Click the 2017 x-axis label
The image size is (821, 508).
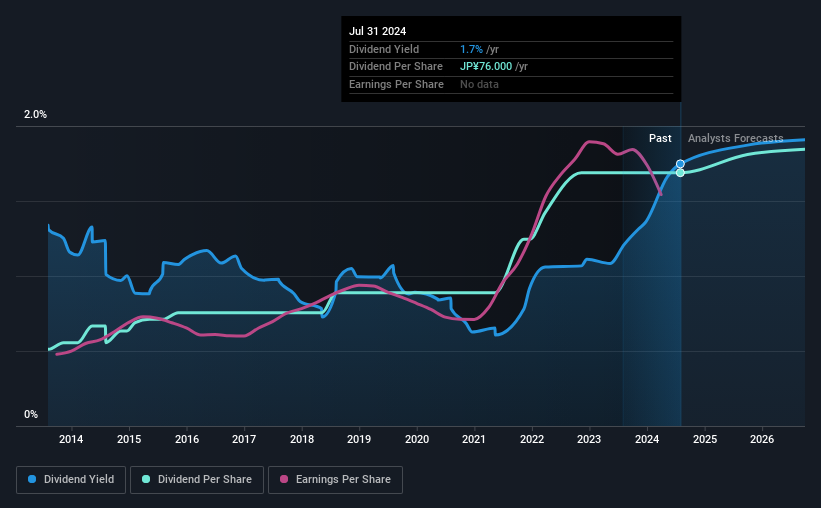coord(244,439)
